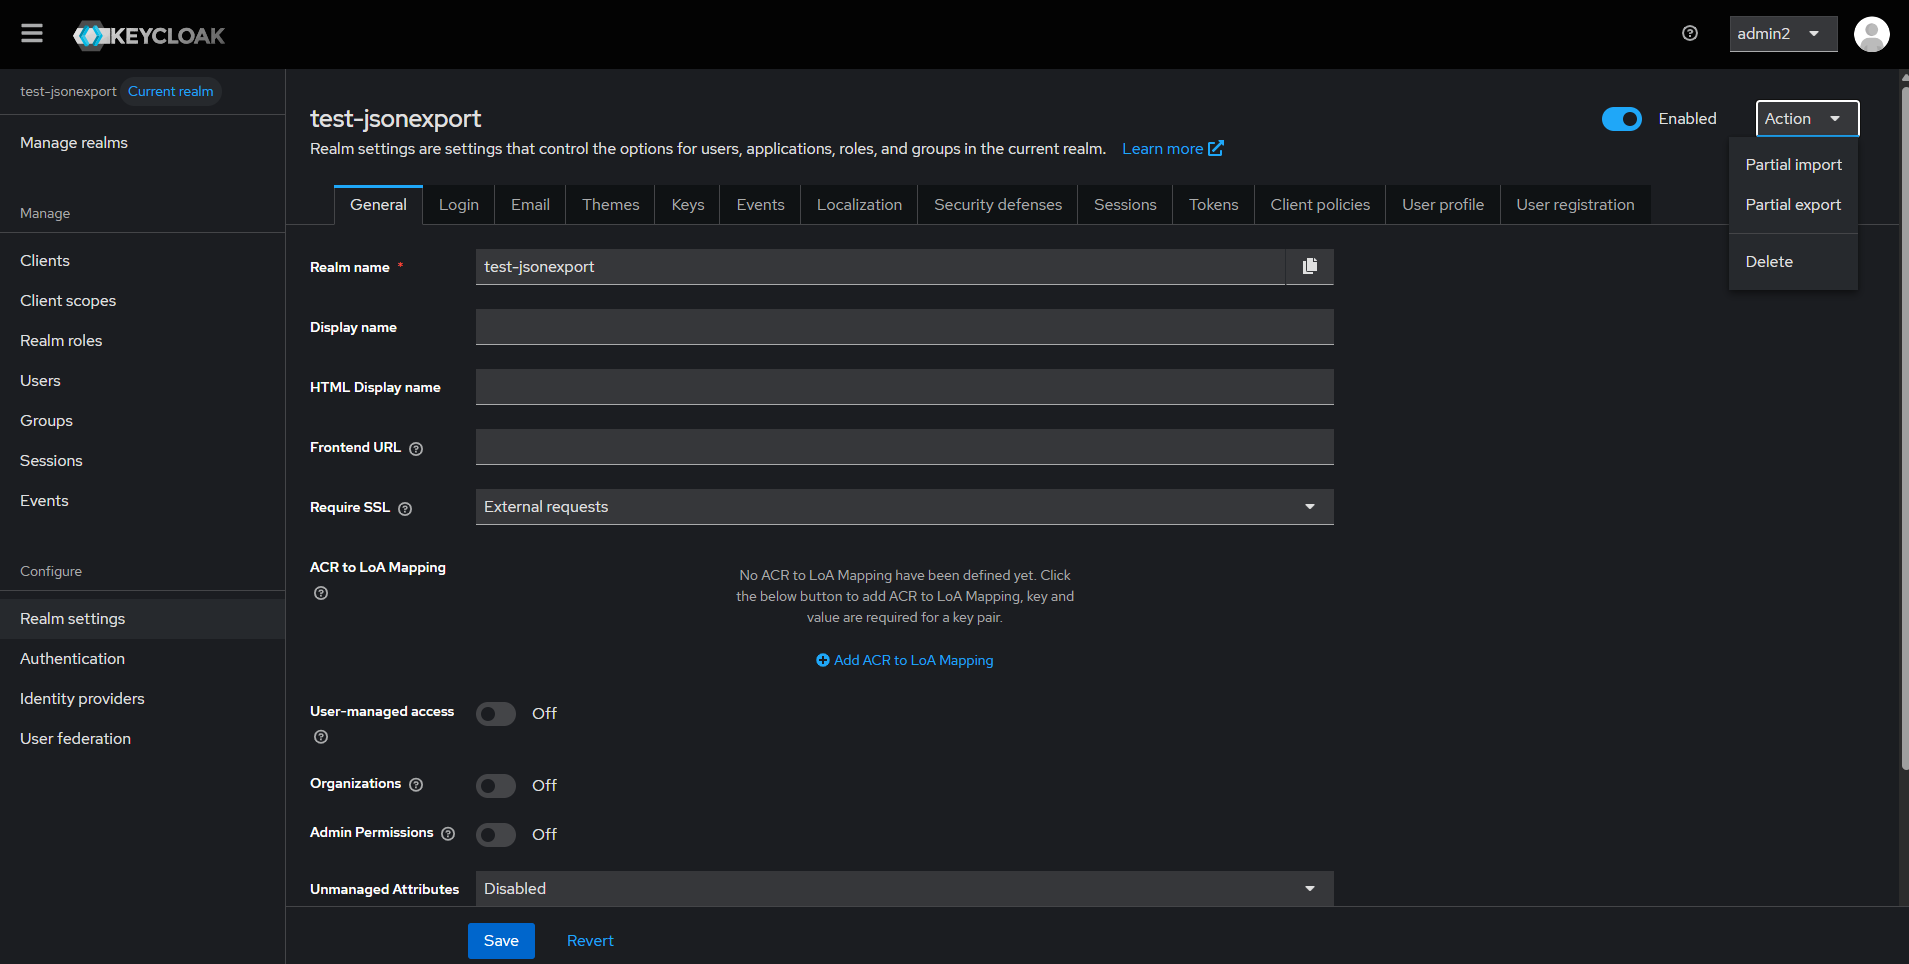Screen dimensions: 1909x964
Task: Open Authentication in the sidebar
Action: click(143, 659)
